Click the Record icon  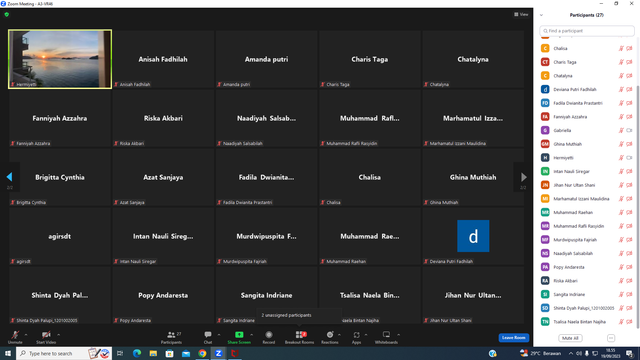(x=269, y=335)
